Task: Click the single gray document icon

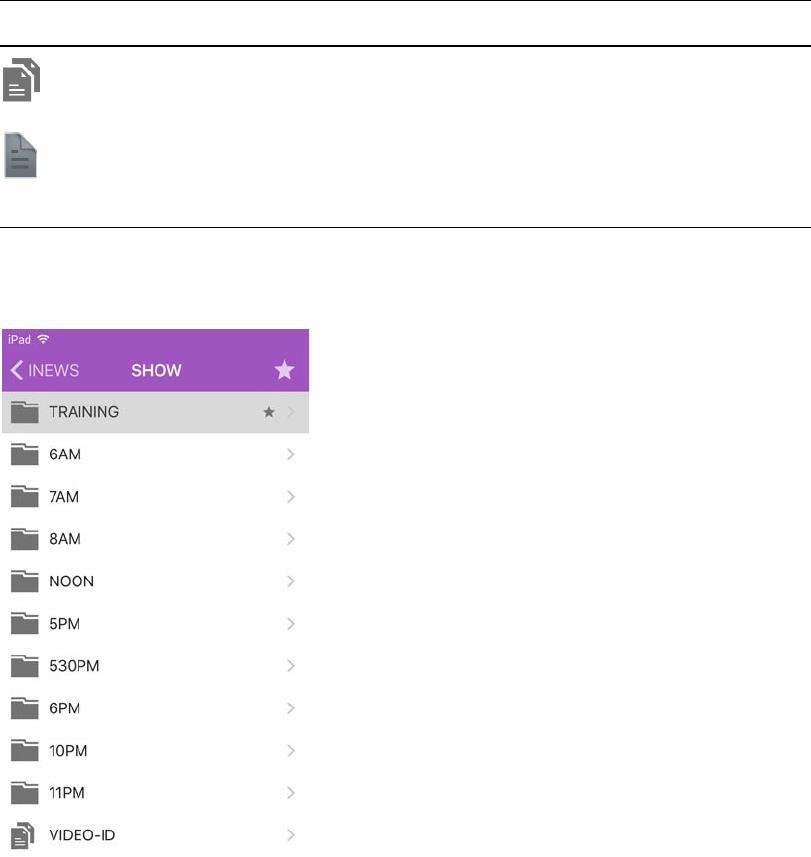Action: pos(20,155)
